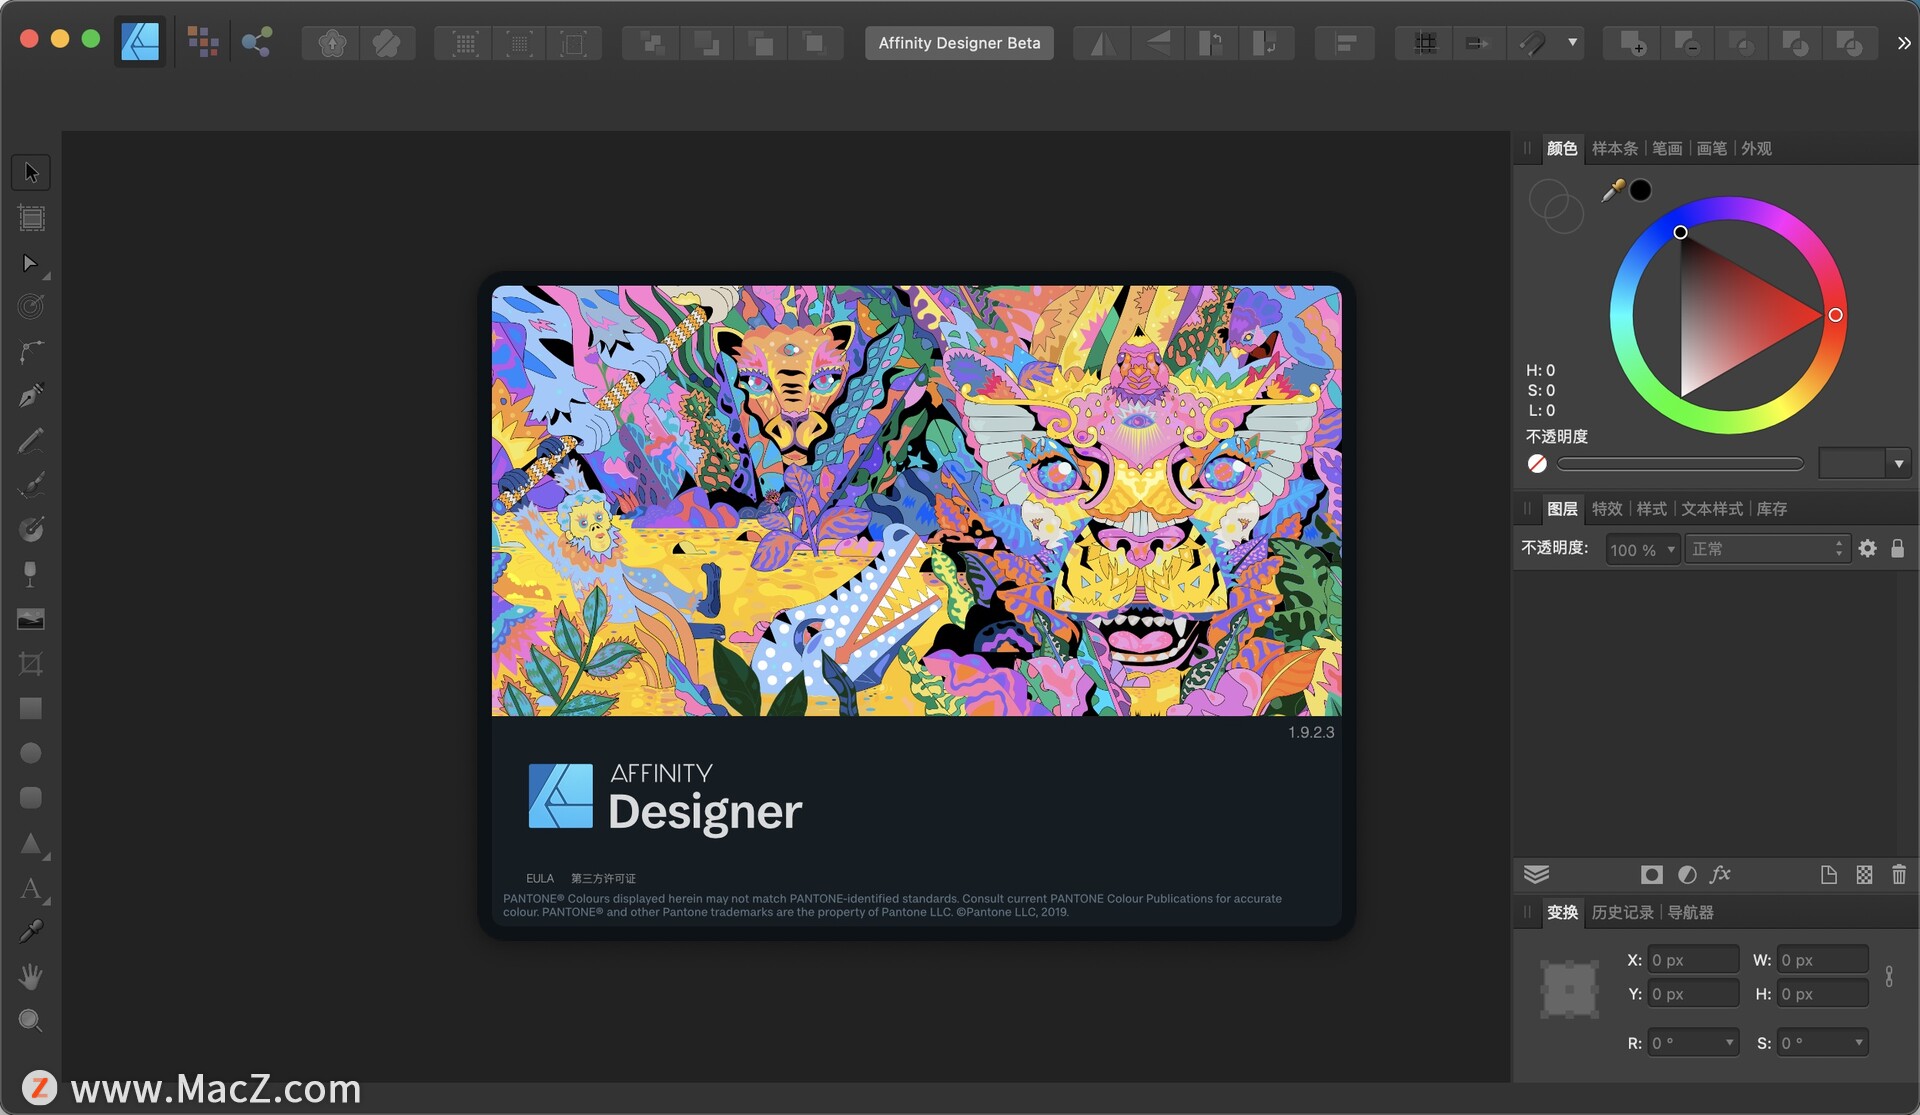1920x1115 pixels.
Task: Open snapping options dropdown arrow
Action: tap(1572, 43)
